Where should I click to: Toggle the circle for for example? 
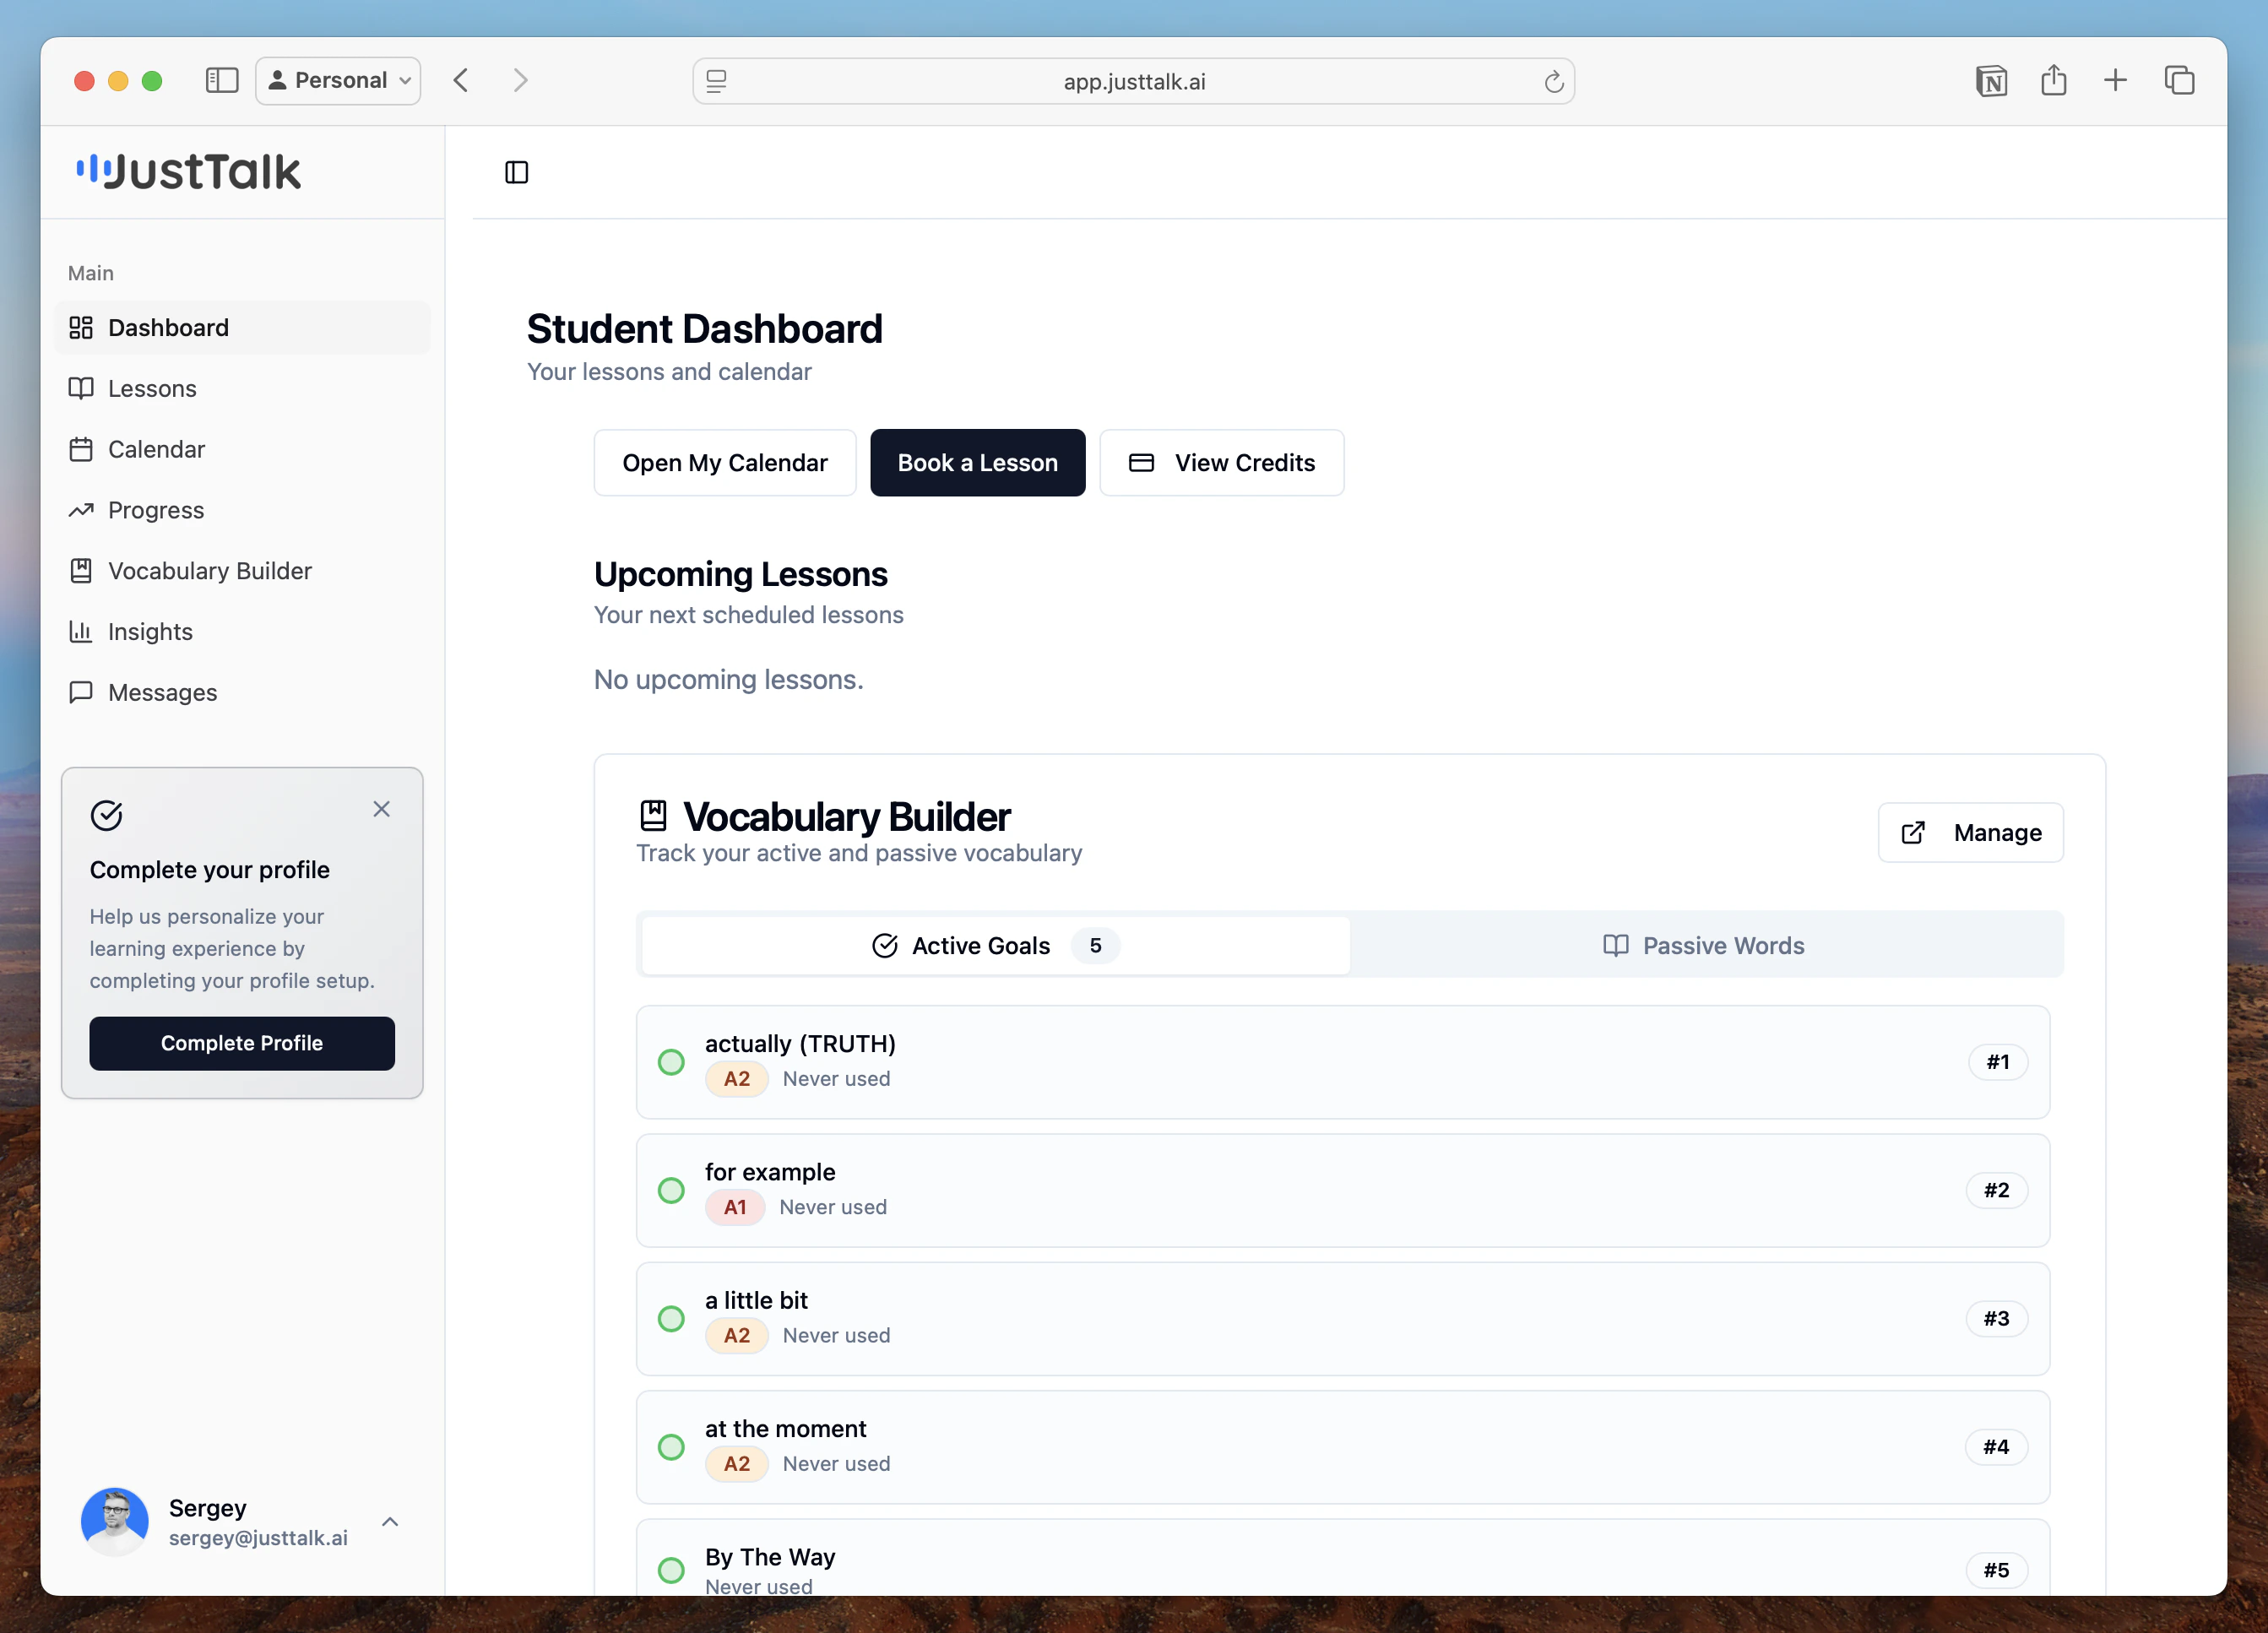tap(671, 1190)
